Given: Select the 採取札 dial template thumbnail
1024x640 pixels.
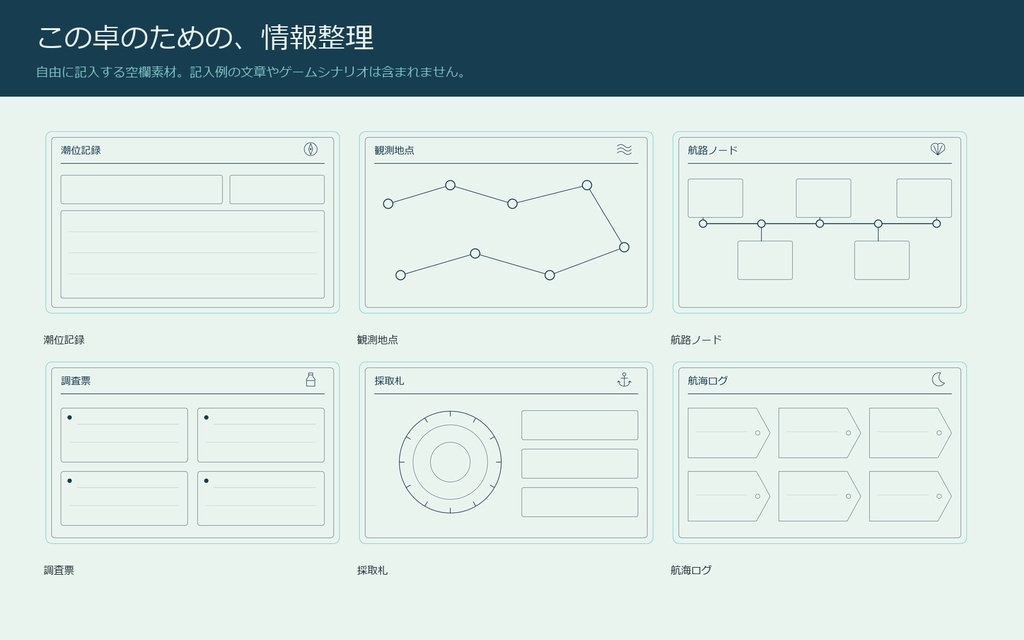Looking at the screenshot, I should coord(506,453).
